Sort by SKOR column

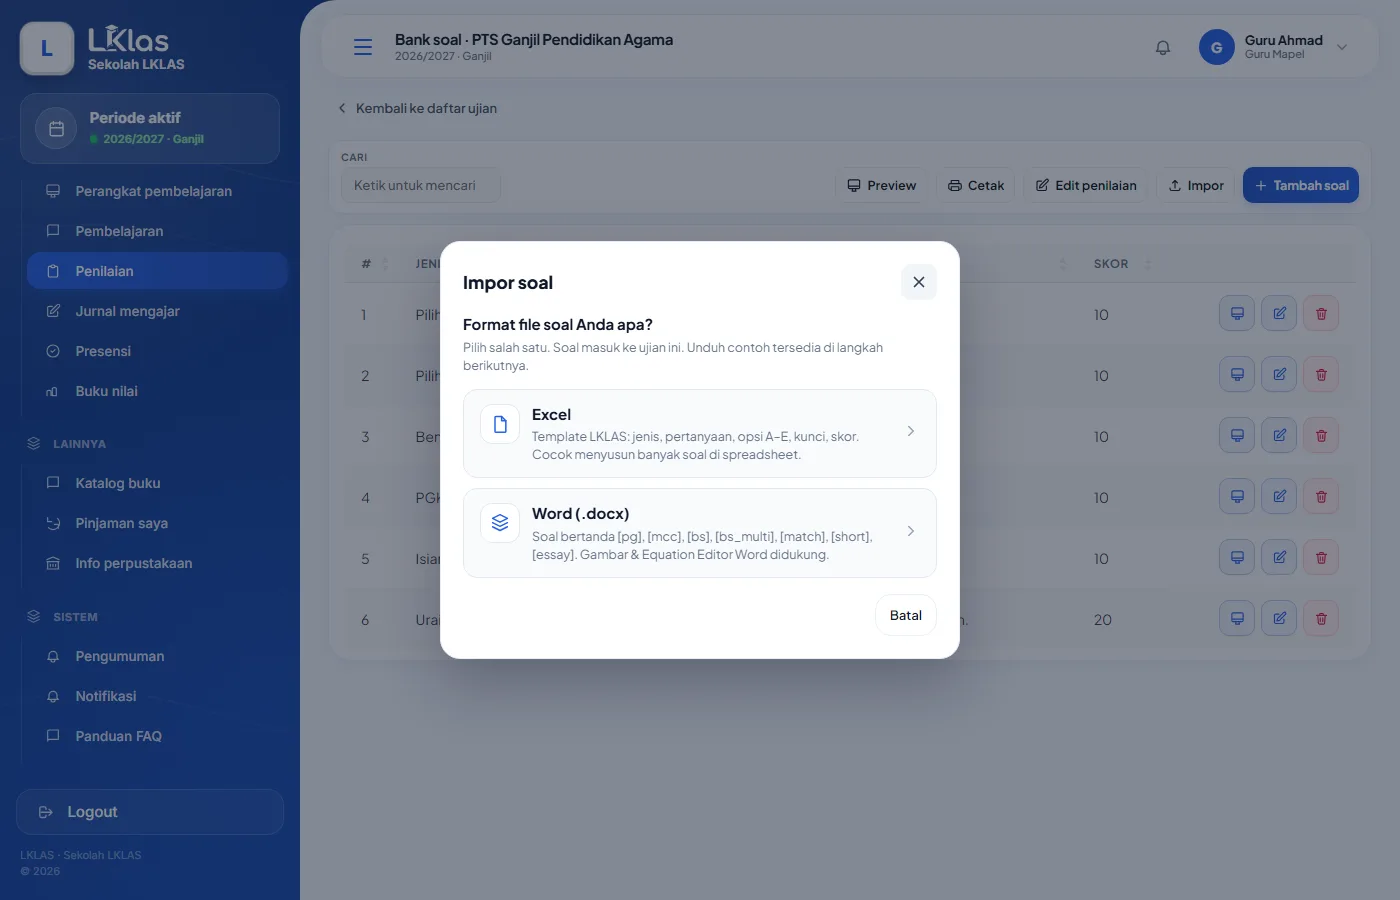pos(1122,264)
